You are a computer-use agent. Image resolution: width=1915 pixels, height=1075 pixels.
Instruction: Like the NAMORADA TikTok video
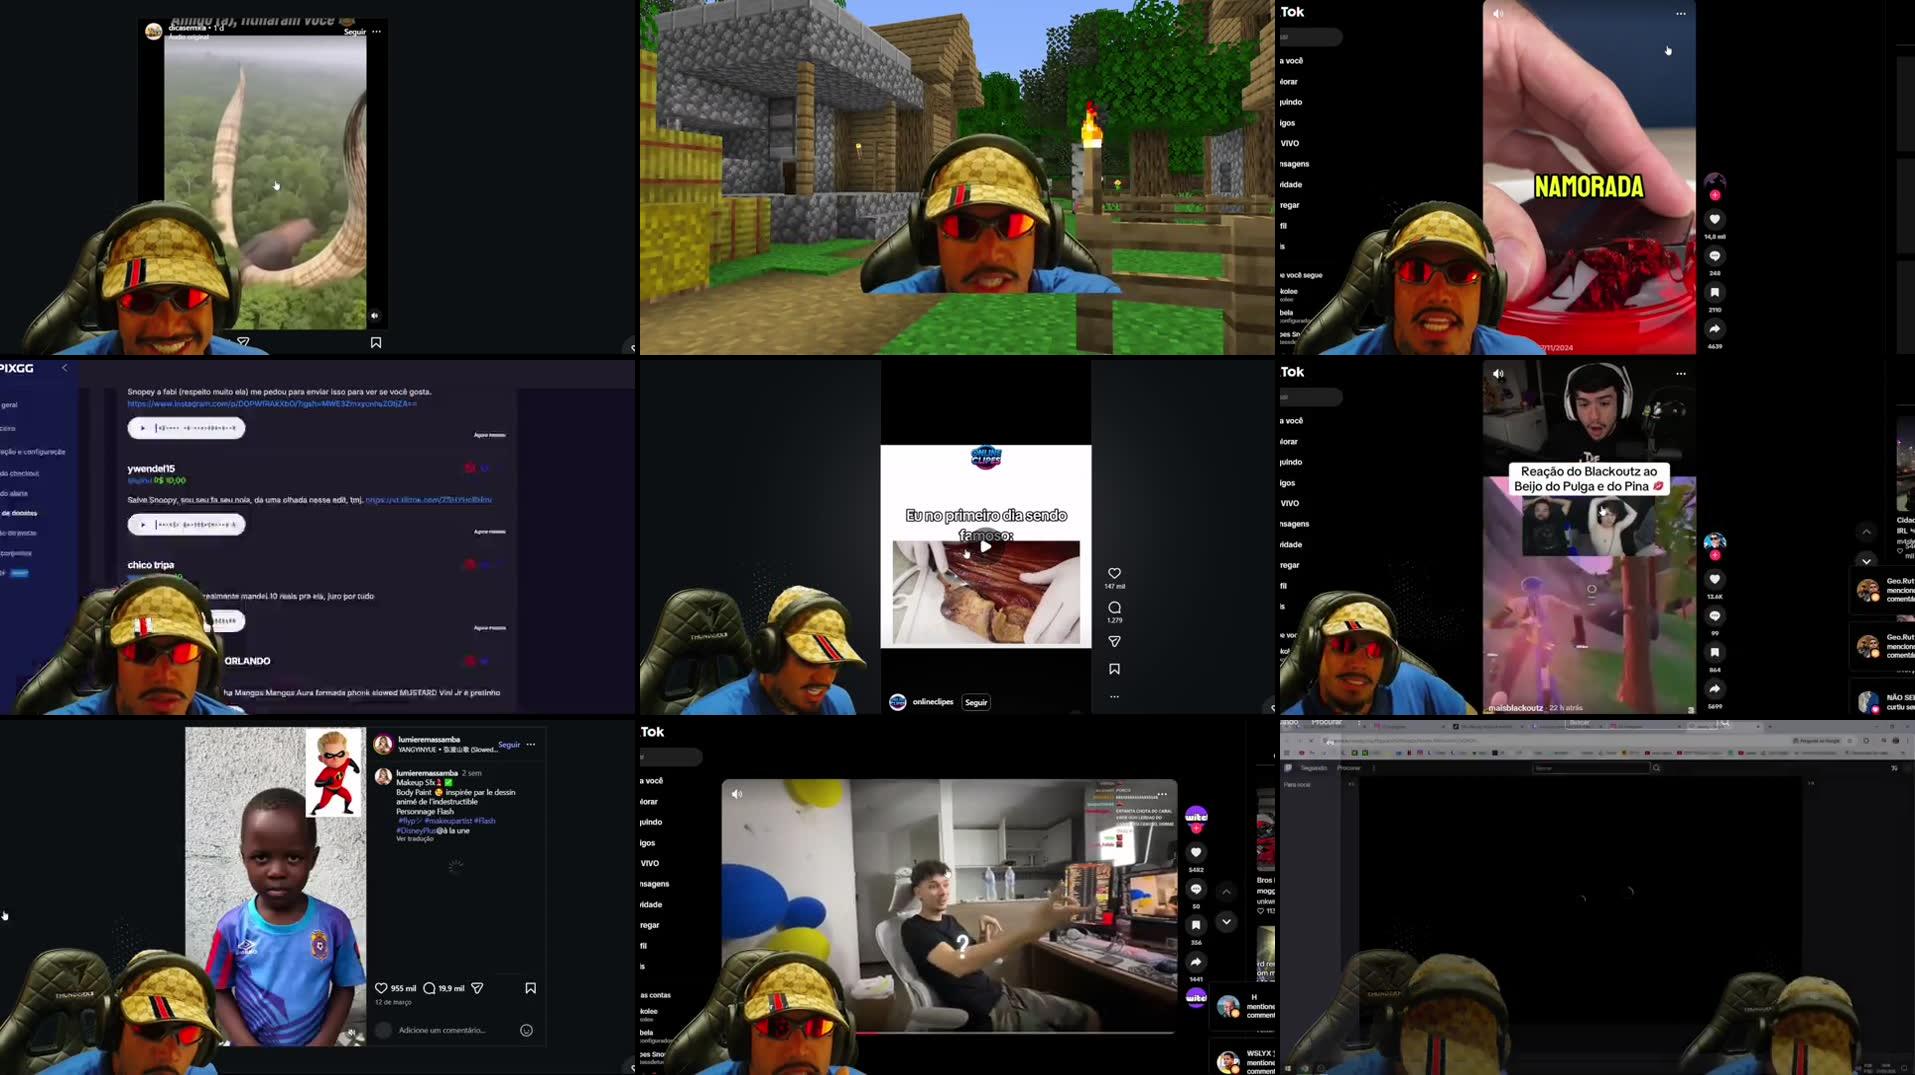pos(1714,218)
